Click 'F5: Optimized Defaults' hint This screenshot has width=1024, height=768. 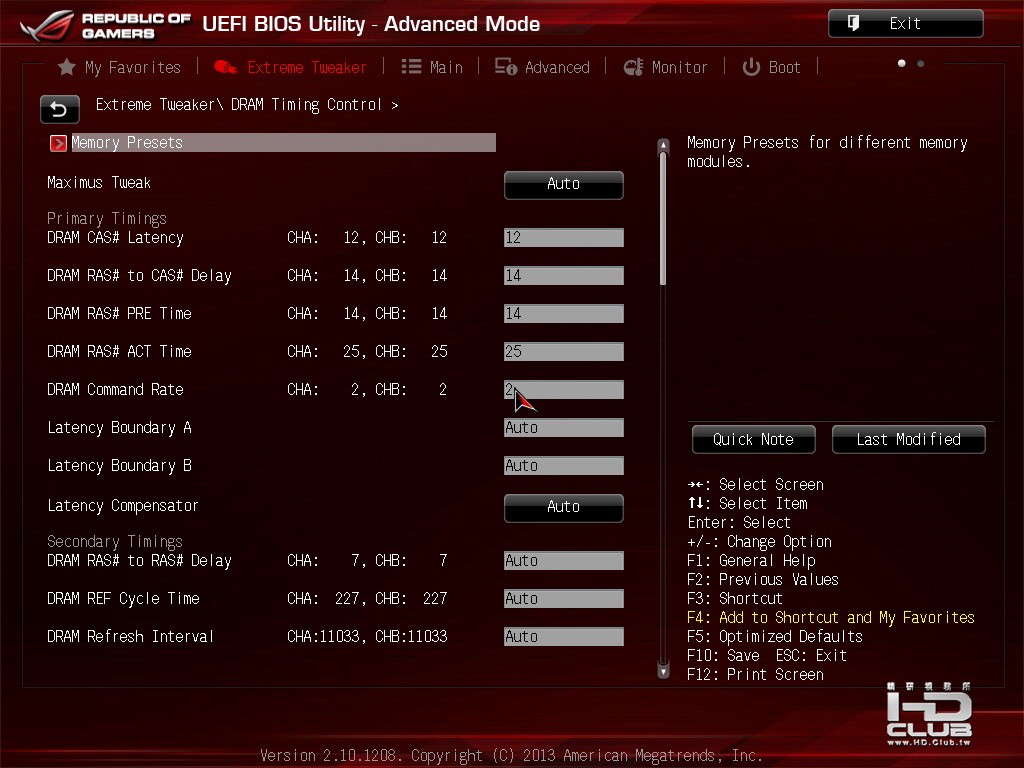[x=775, y=637]
